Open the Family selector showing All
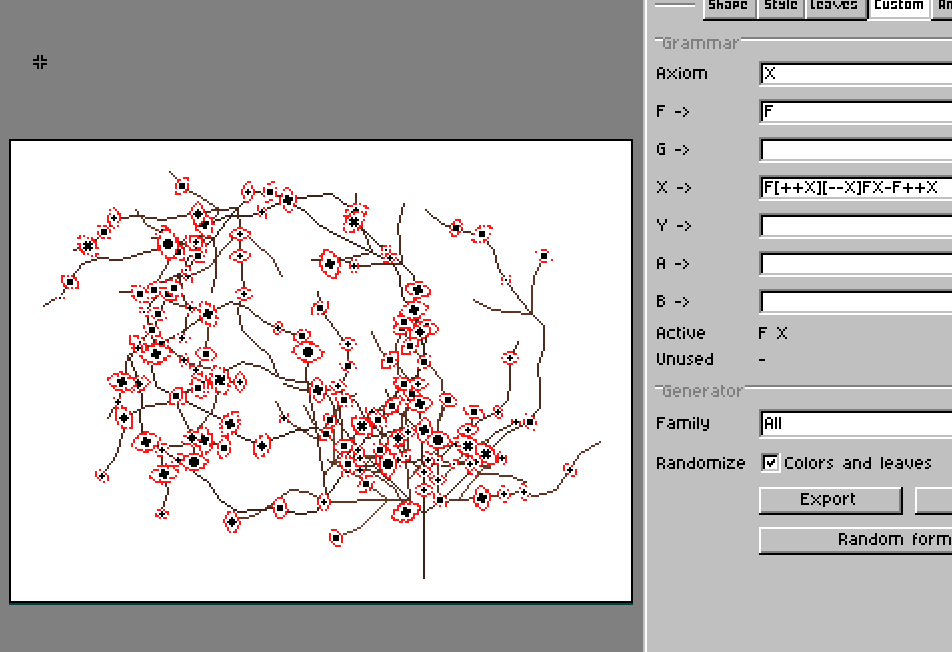The image size is (952, 652). (856, 423)
